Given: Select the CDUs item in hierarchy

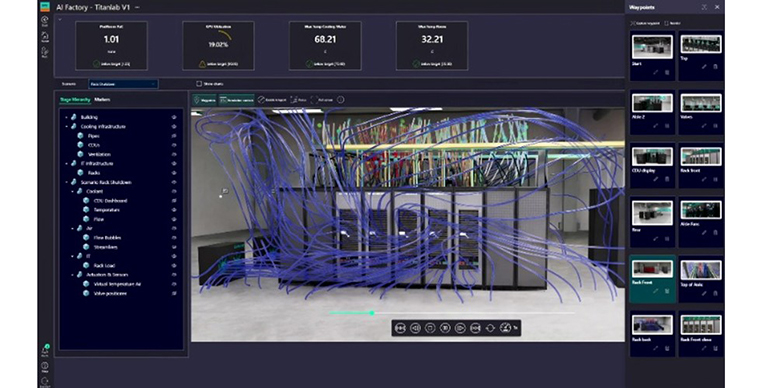Looking at the screenshot, I should (x=94, y=145).
